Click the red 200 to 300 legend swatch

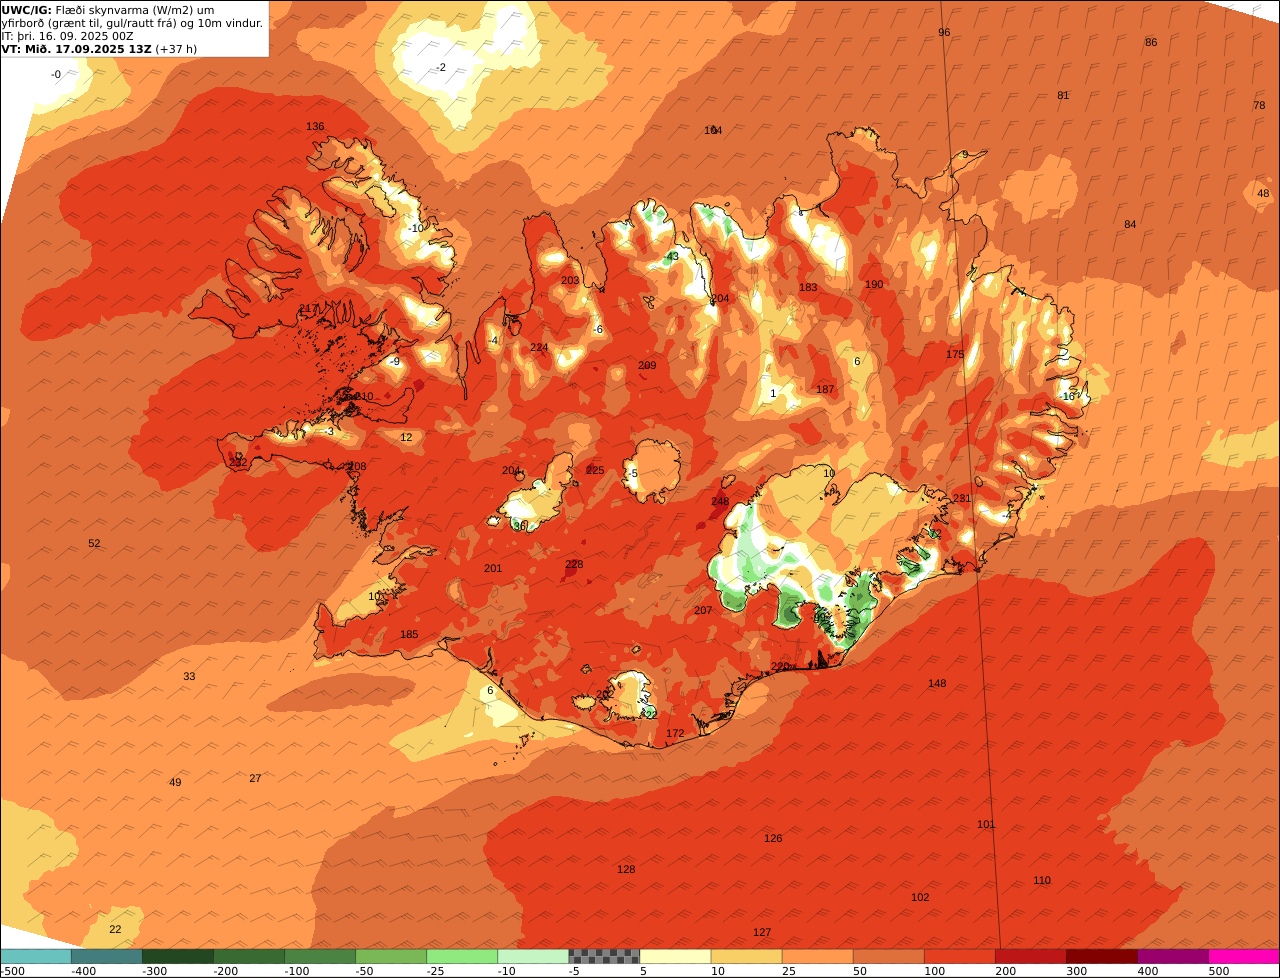click(1030, 956)
